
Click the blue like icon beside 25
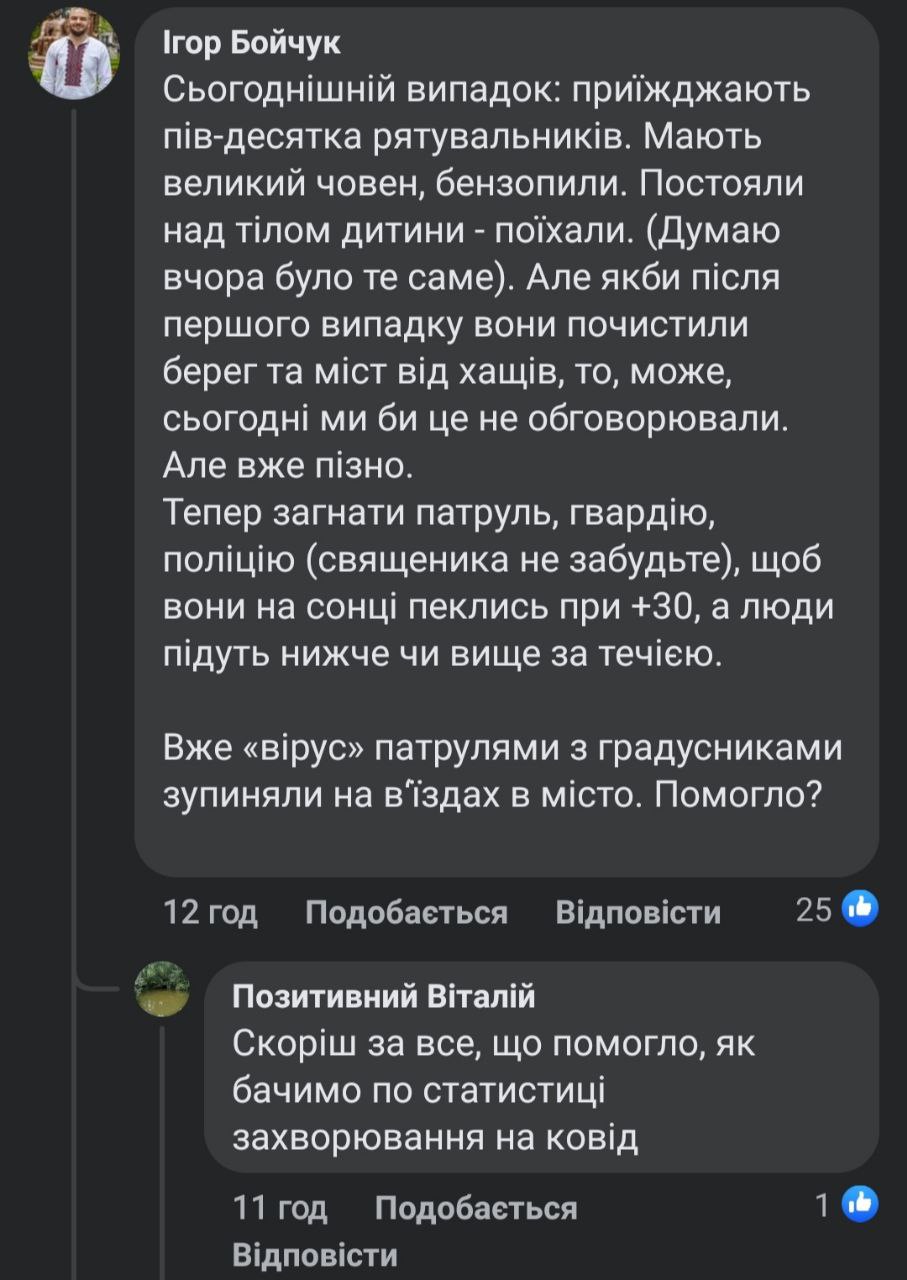[860, 909]
